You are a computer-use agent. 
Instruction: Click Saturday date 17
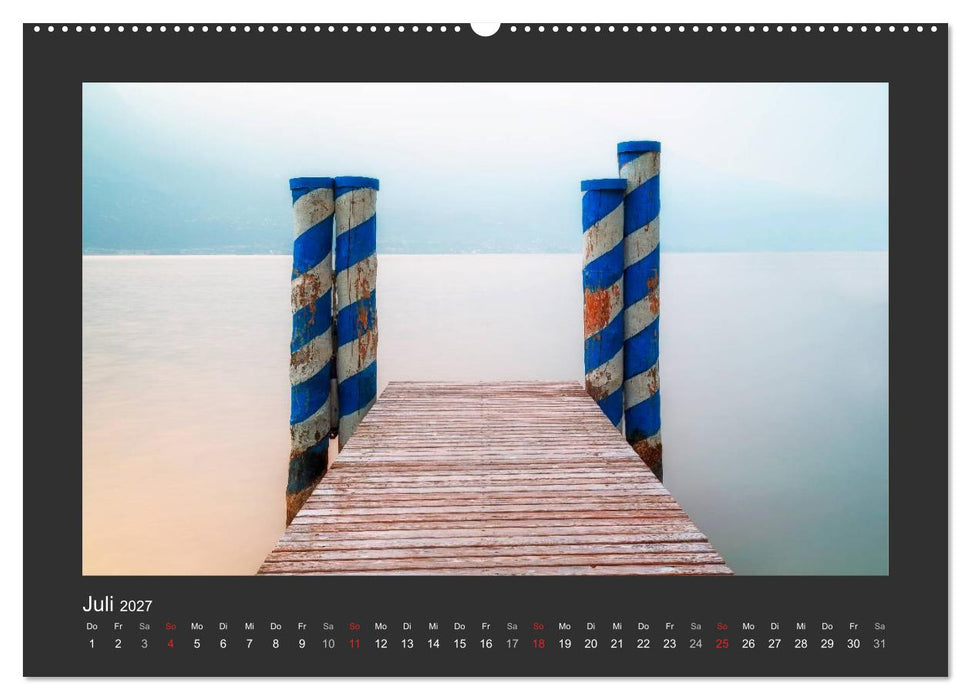pos(512,644)
